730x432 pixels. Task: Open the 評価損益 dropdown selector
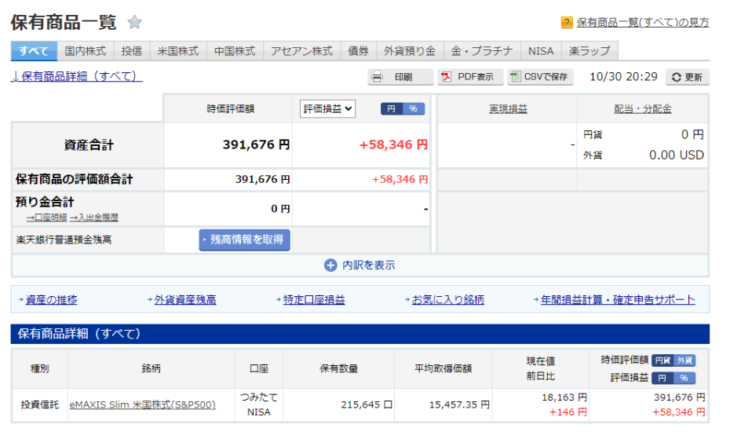[x=328, y=109]
